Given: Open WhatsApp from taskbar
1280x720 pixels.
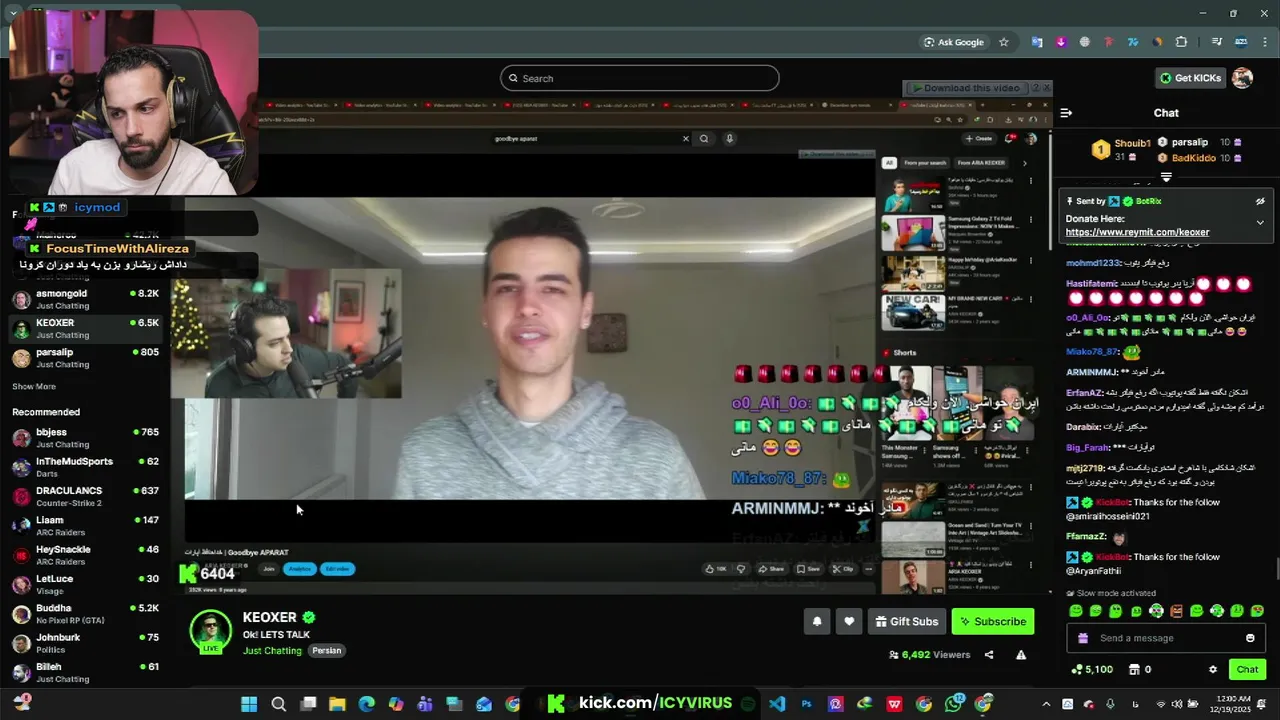Looking at the screenshot, I should [x=953, y=704].
